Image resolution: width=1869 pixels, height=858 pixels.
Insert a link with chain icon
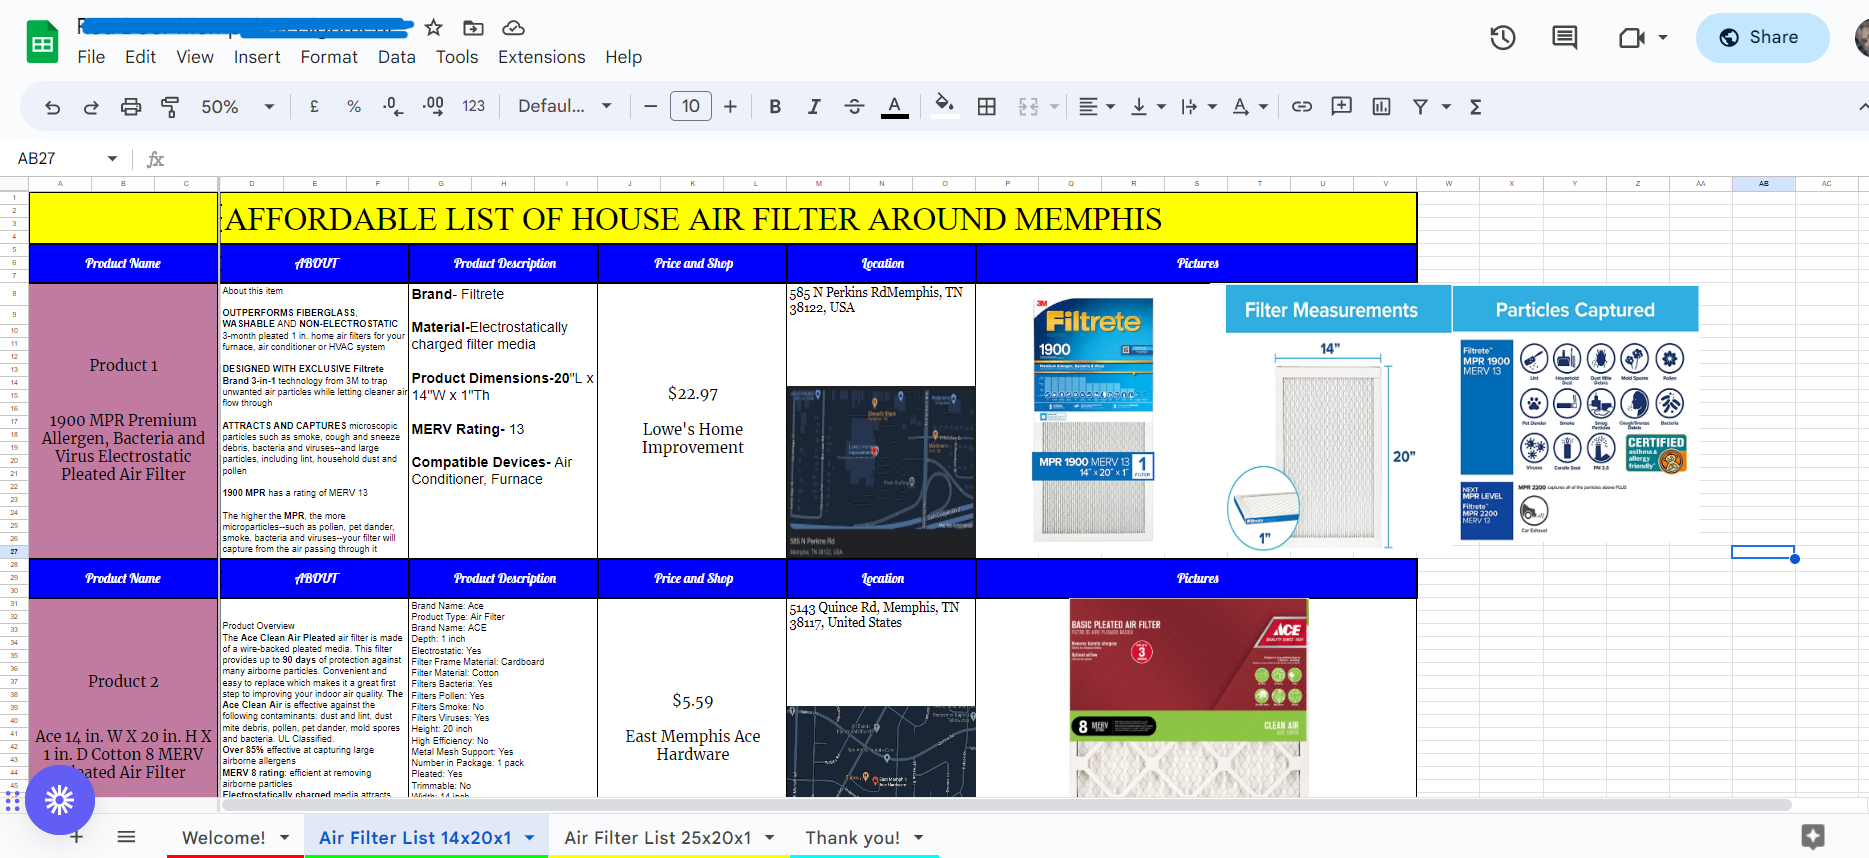pyautogui.click(x=1302, y=106)
